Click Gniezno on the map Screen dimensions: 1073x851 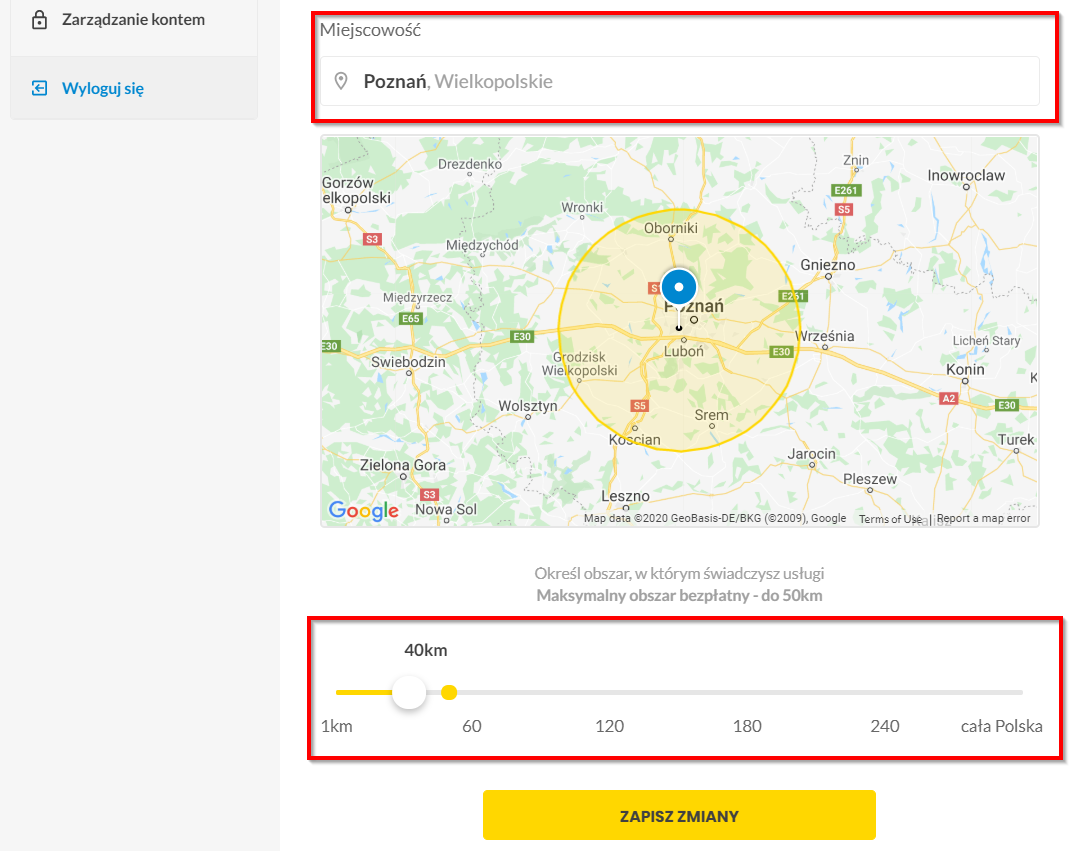pos(827,265)
